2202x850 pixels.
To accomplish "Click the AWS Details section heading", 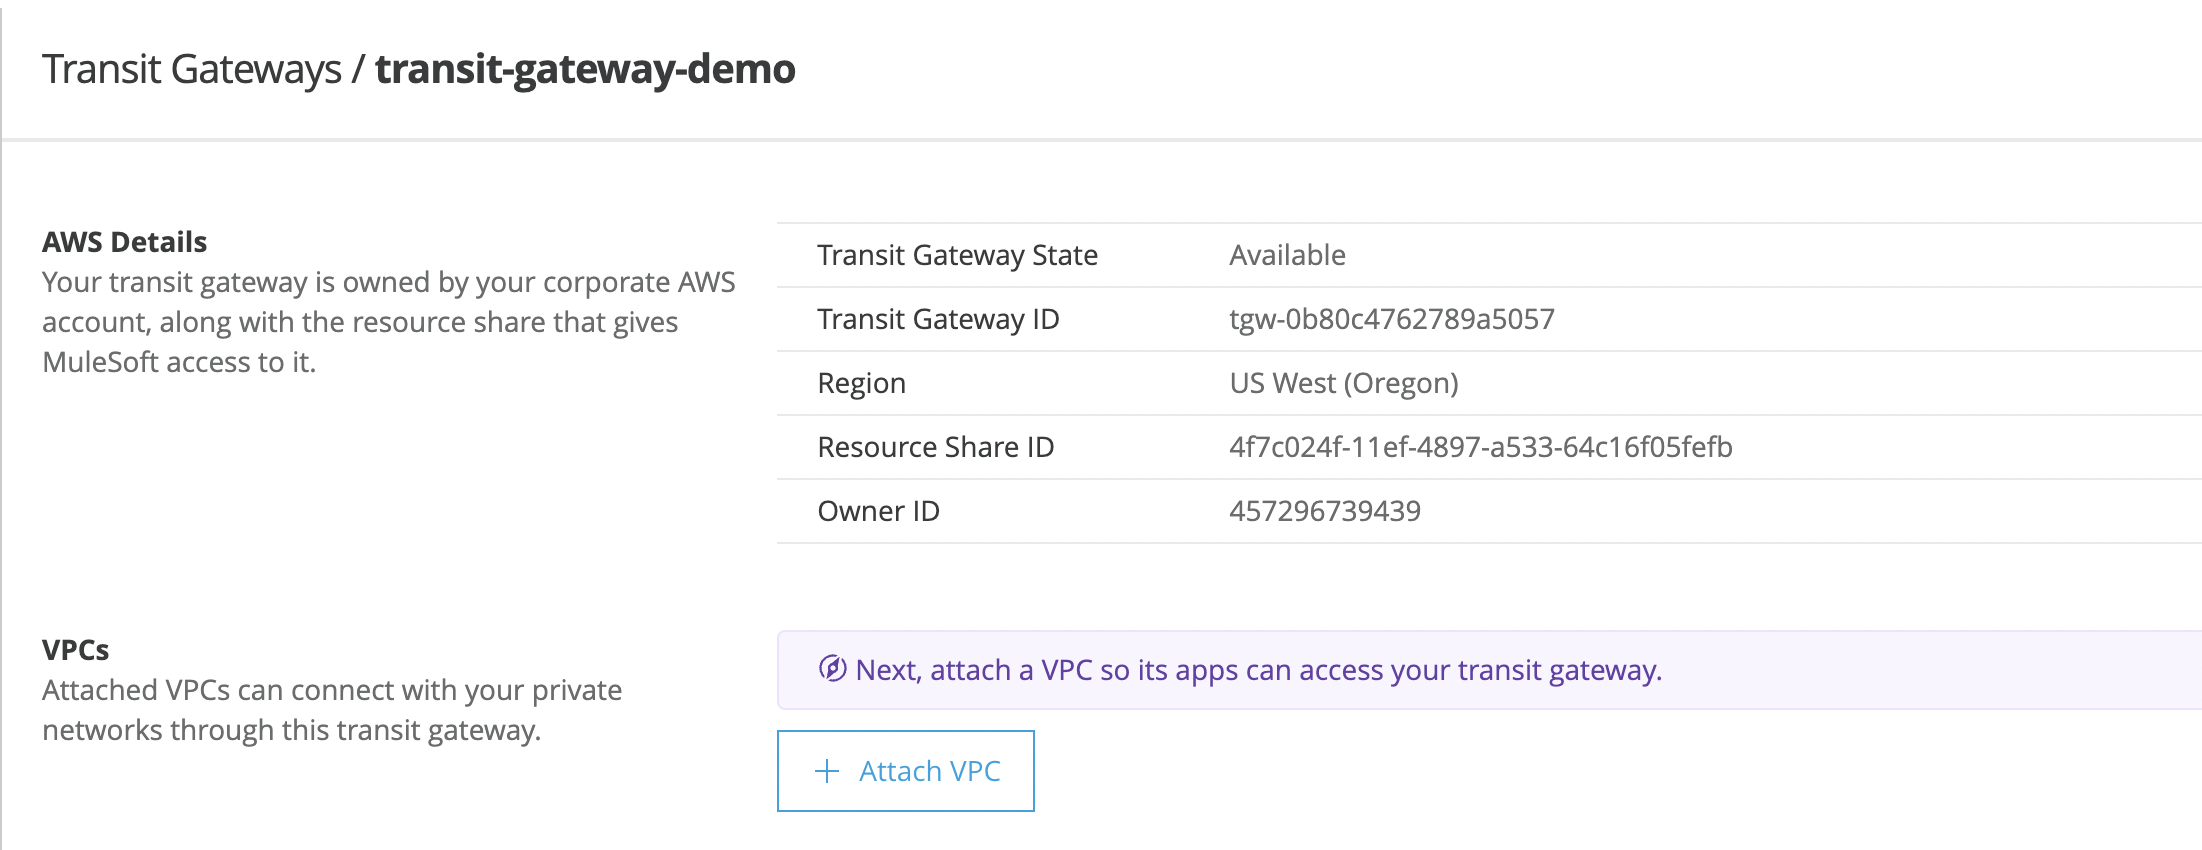I will (124, 242).
